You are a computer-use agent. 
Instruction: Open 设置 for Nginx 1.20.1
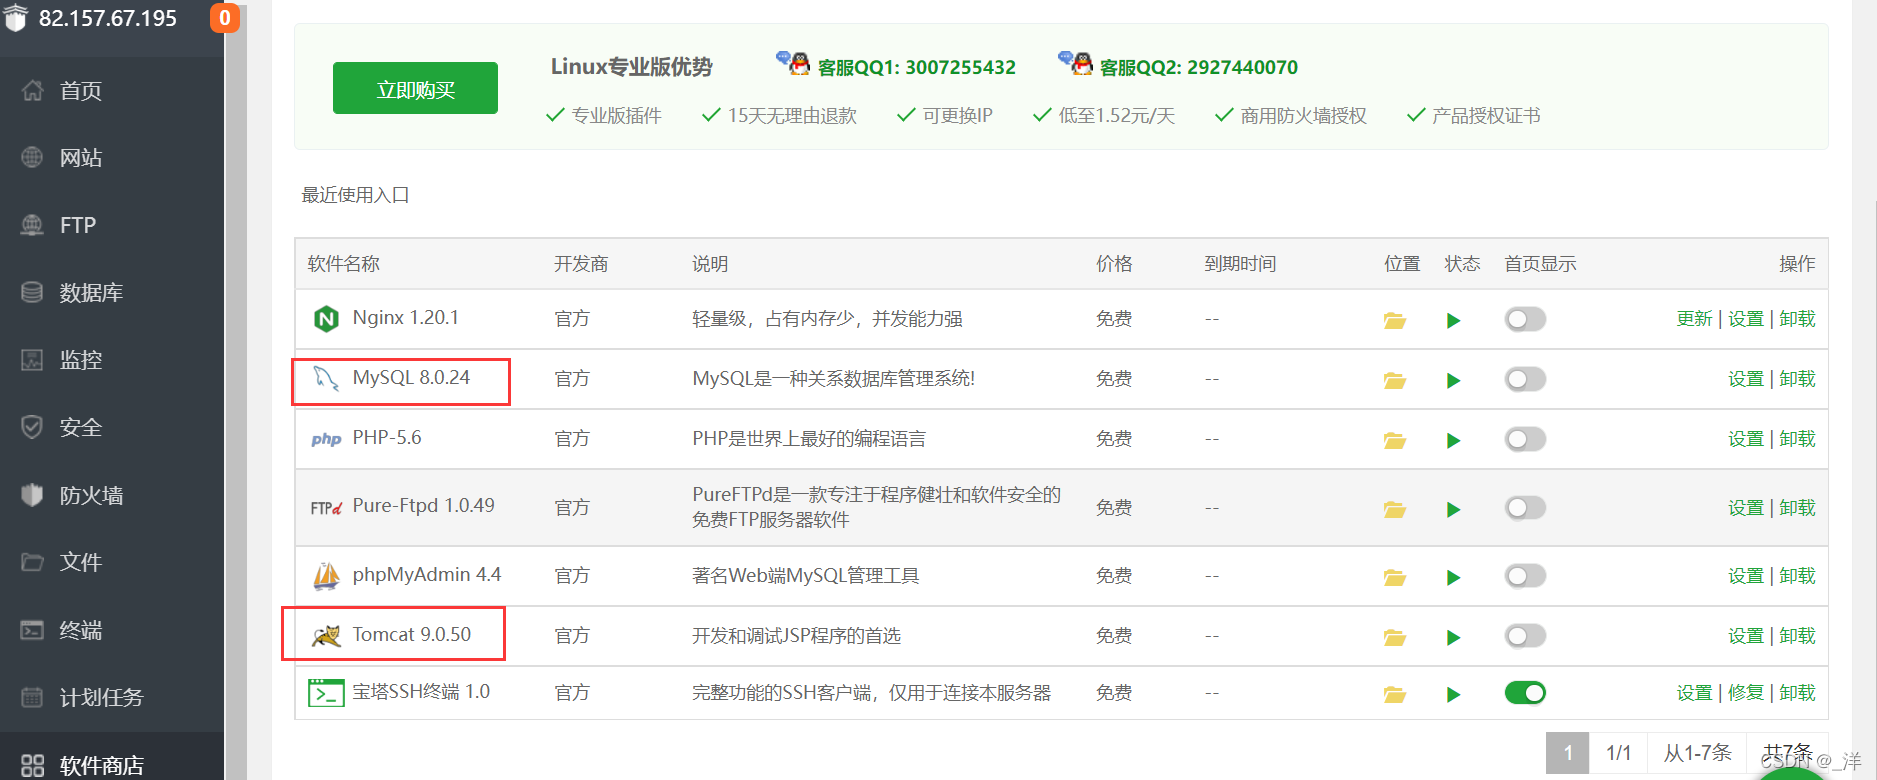[x=1746, y=319]
